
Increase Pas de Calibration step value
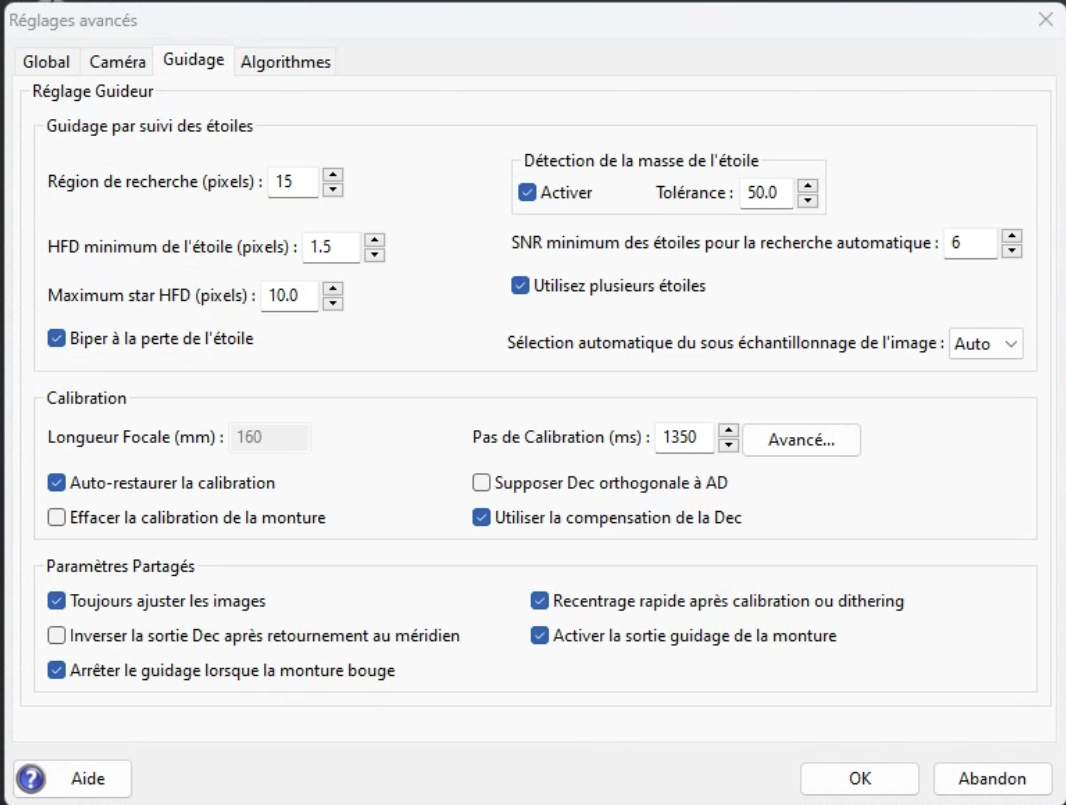(x=729, y=431)
